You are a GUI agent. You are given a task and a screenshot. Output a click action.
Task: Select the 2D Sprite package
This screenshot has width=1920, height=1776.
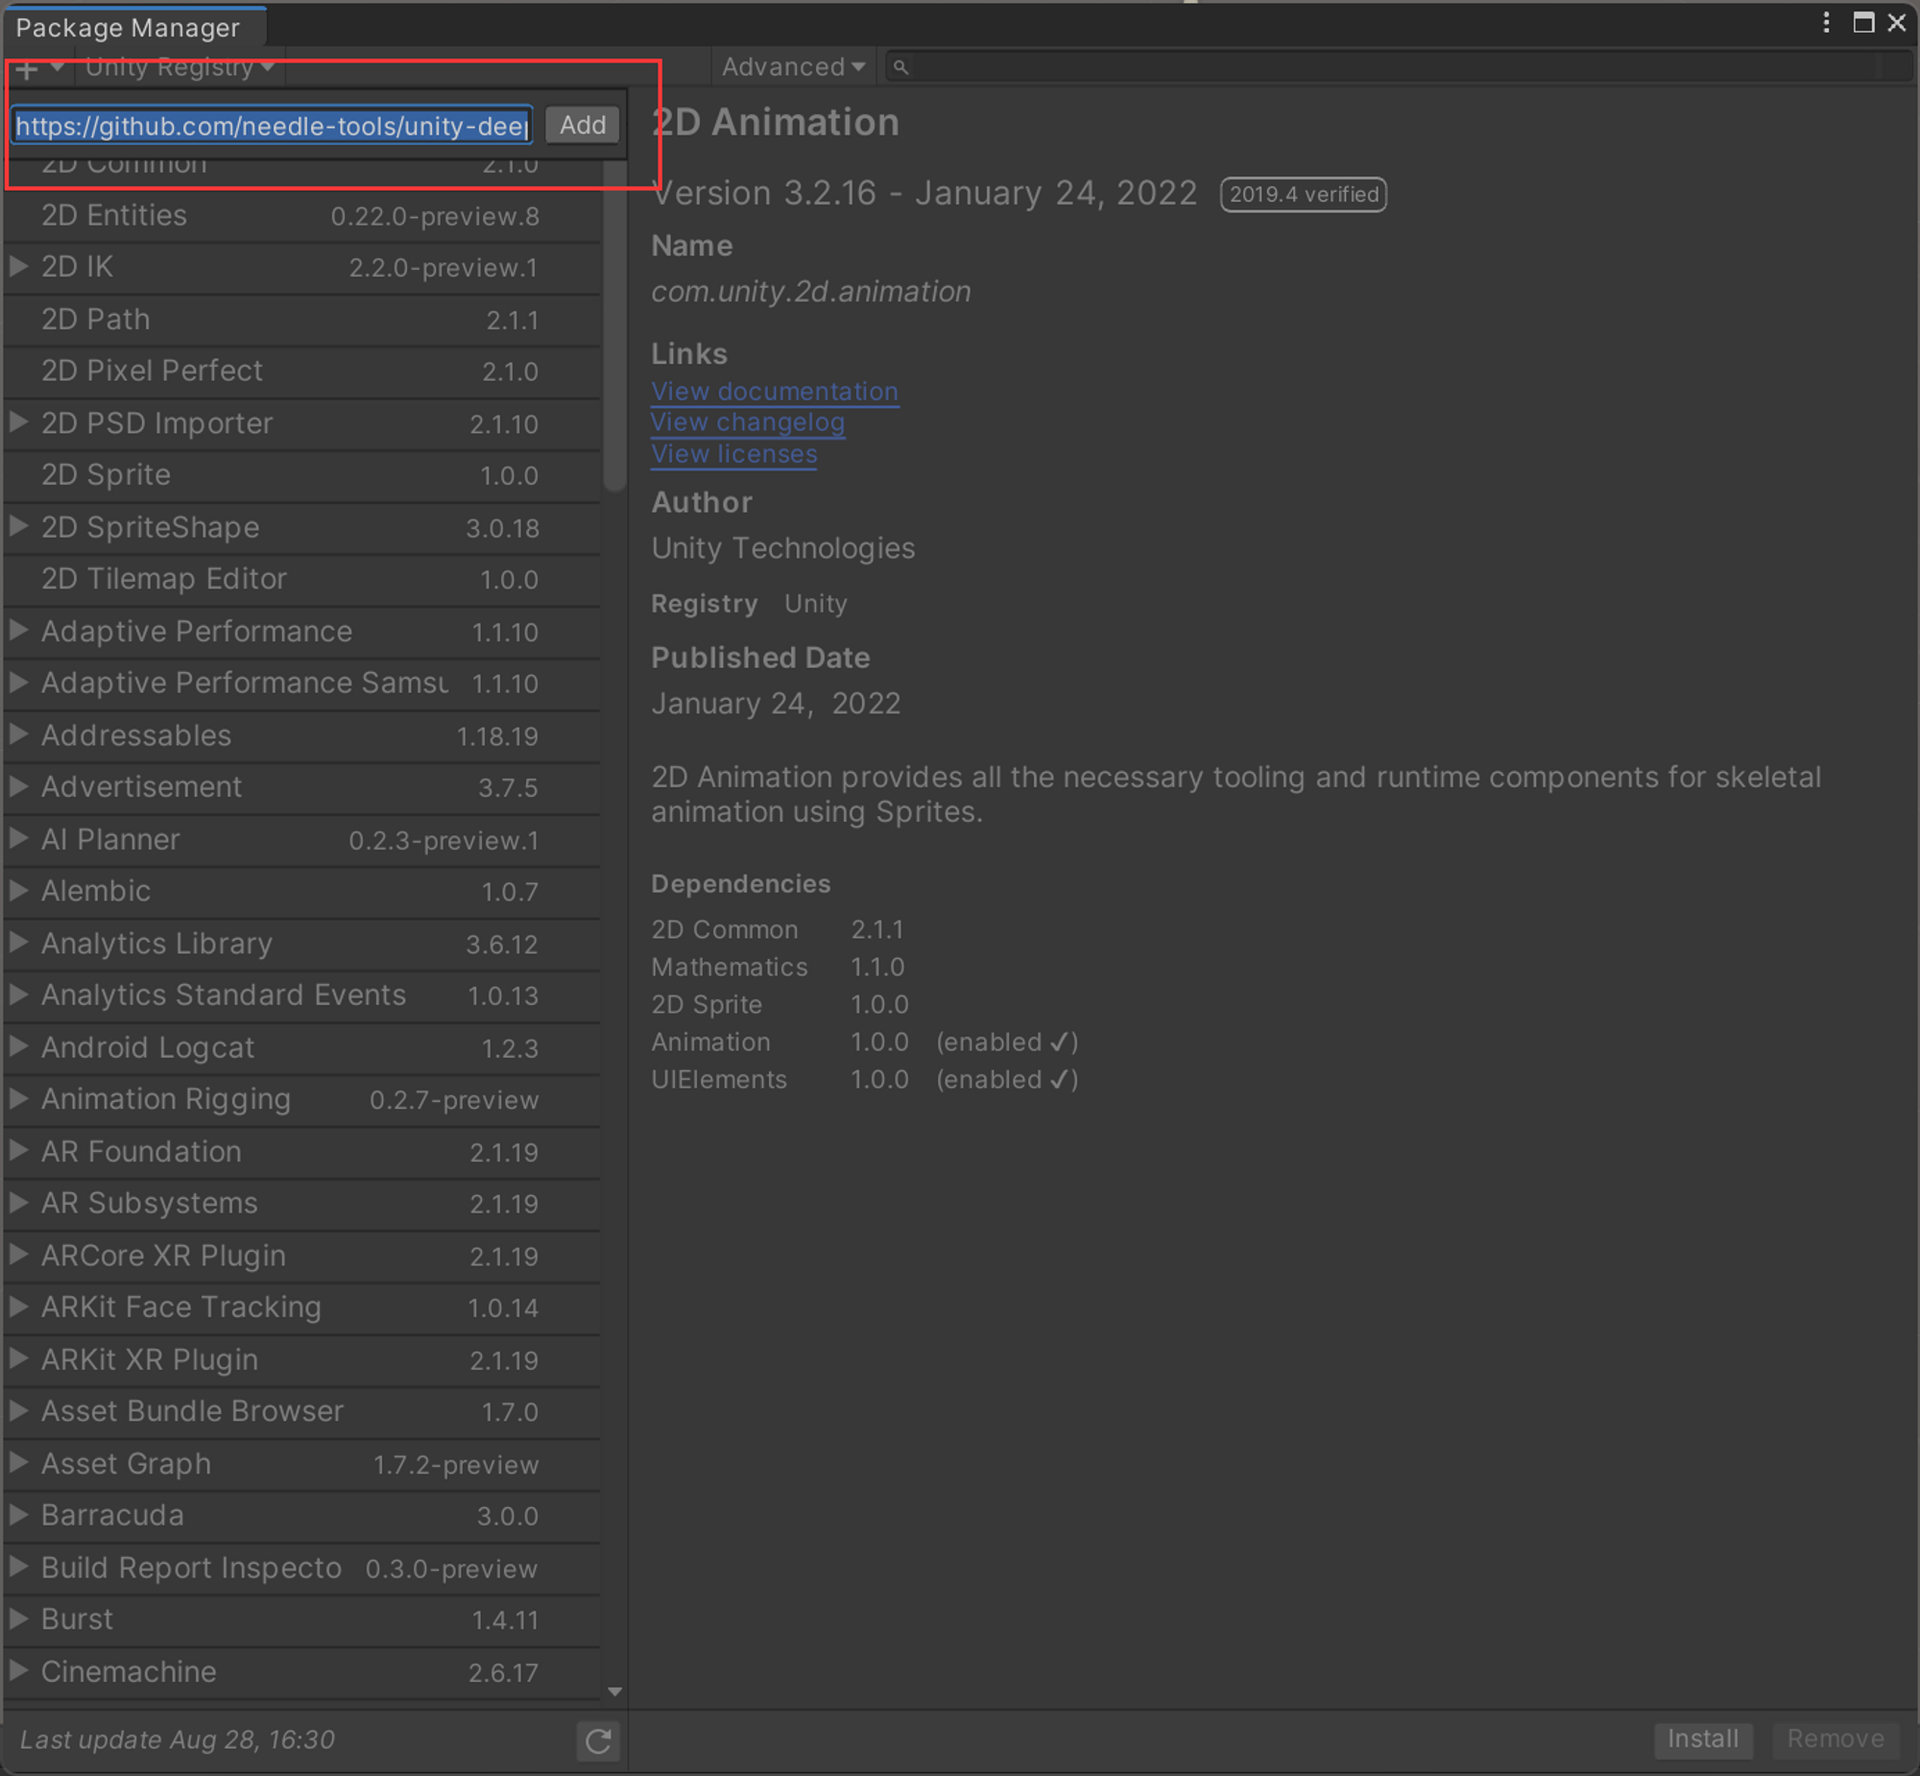106,475
